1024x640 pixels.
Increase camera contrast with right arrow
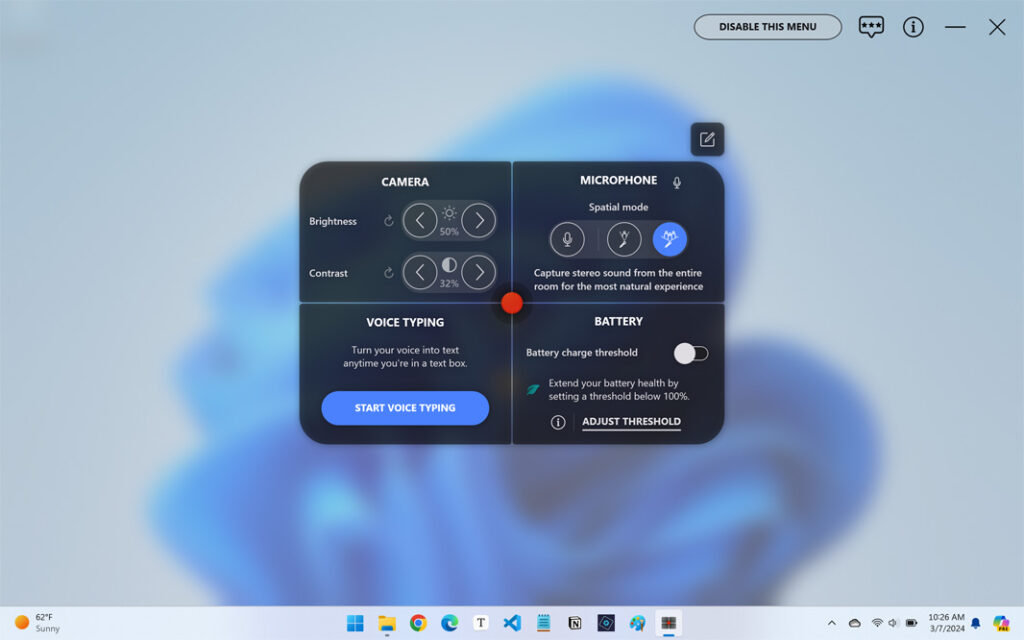(479, 272)
